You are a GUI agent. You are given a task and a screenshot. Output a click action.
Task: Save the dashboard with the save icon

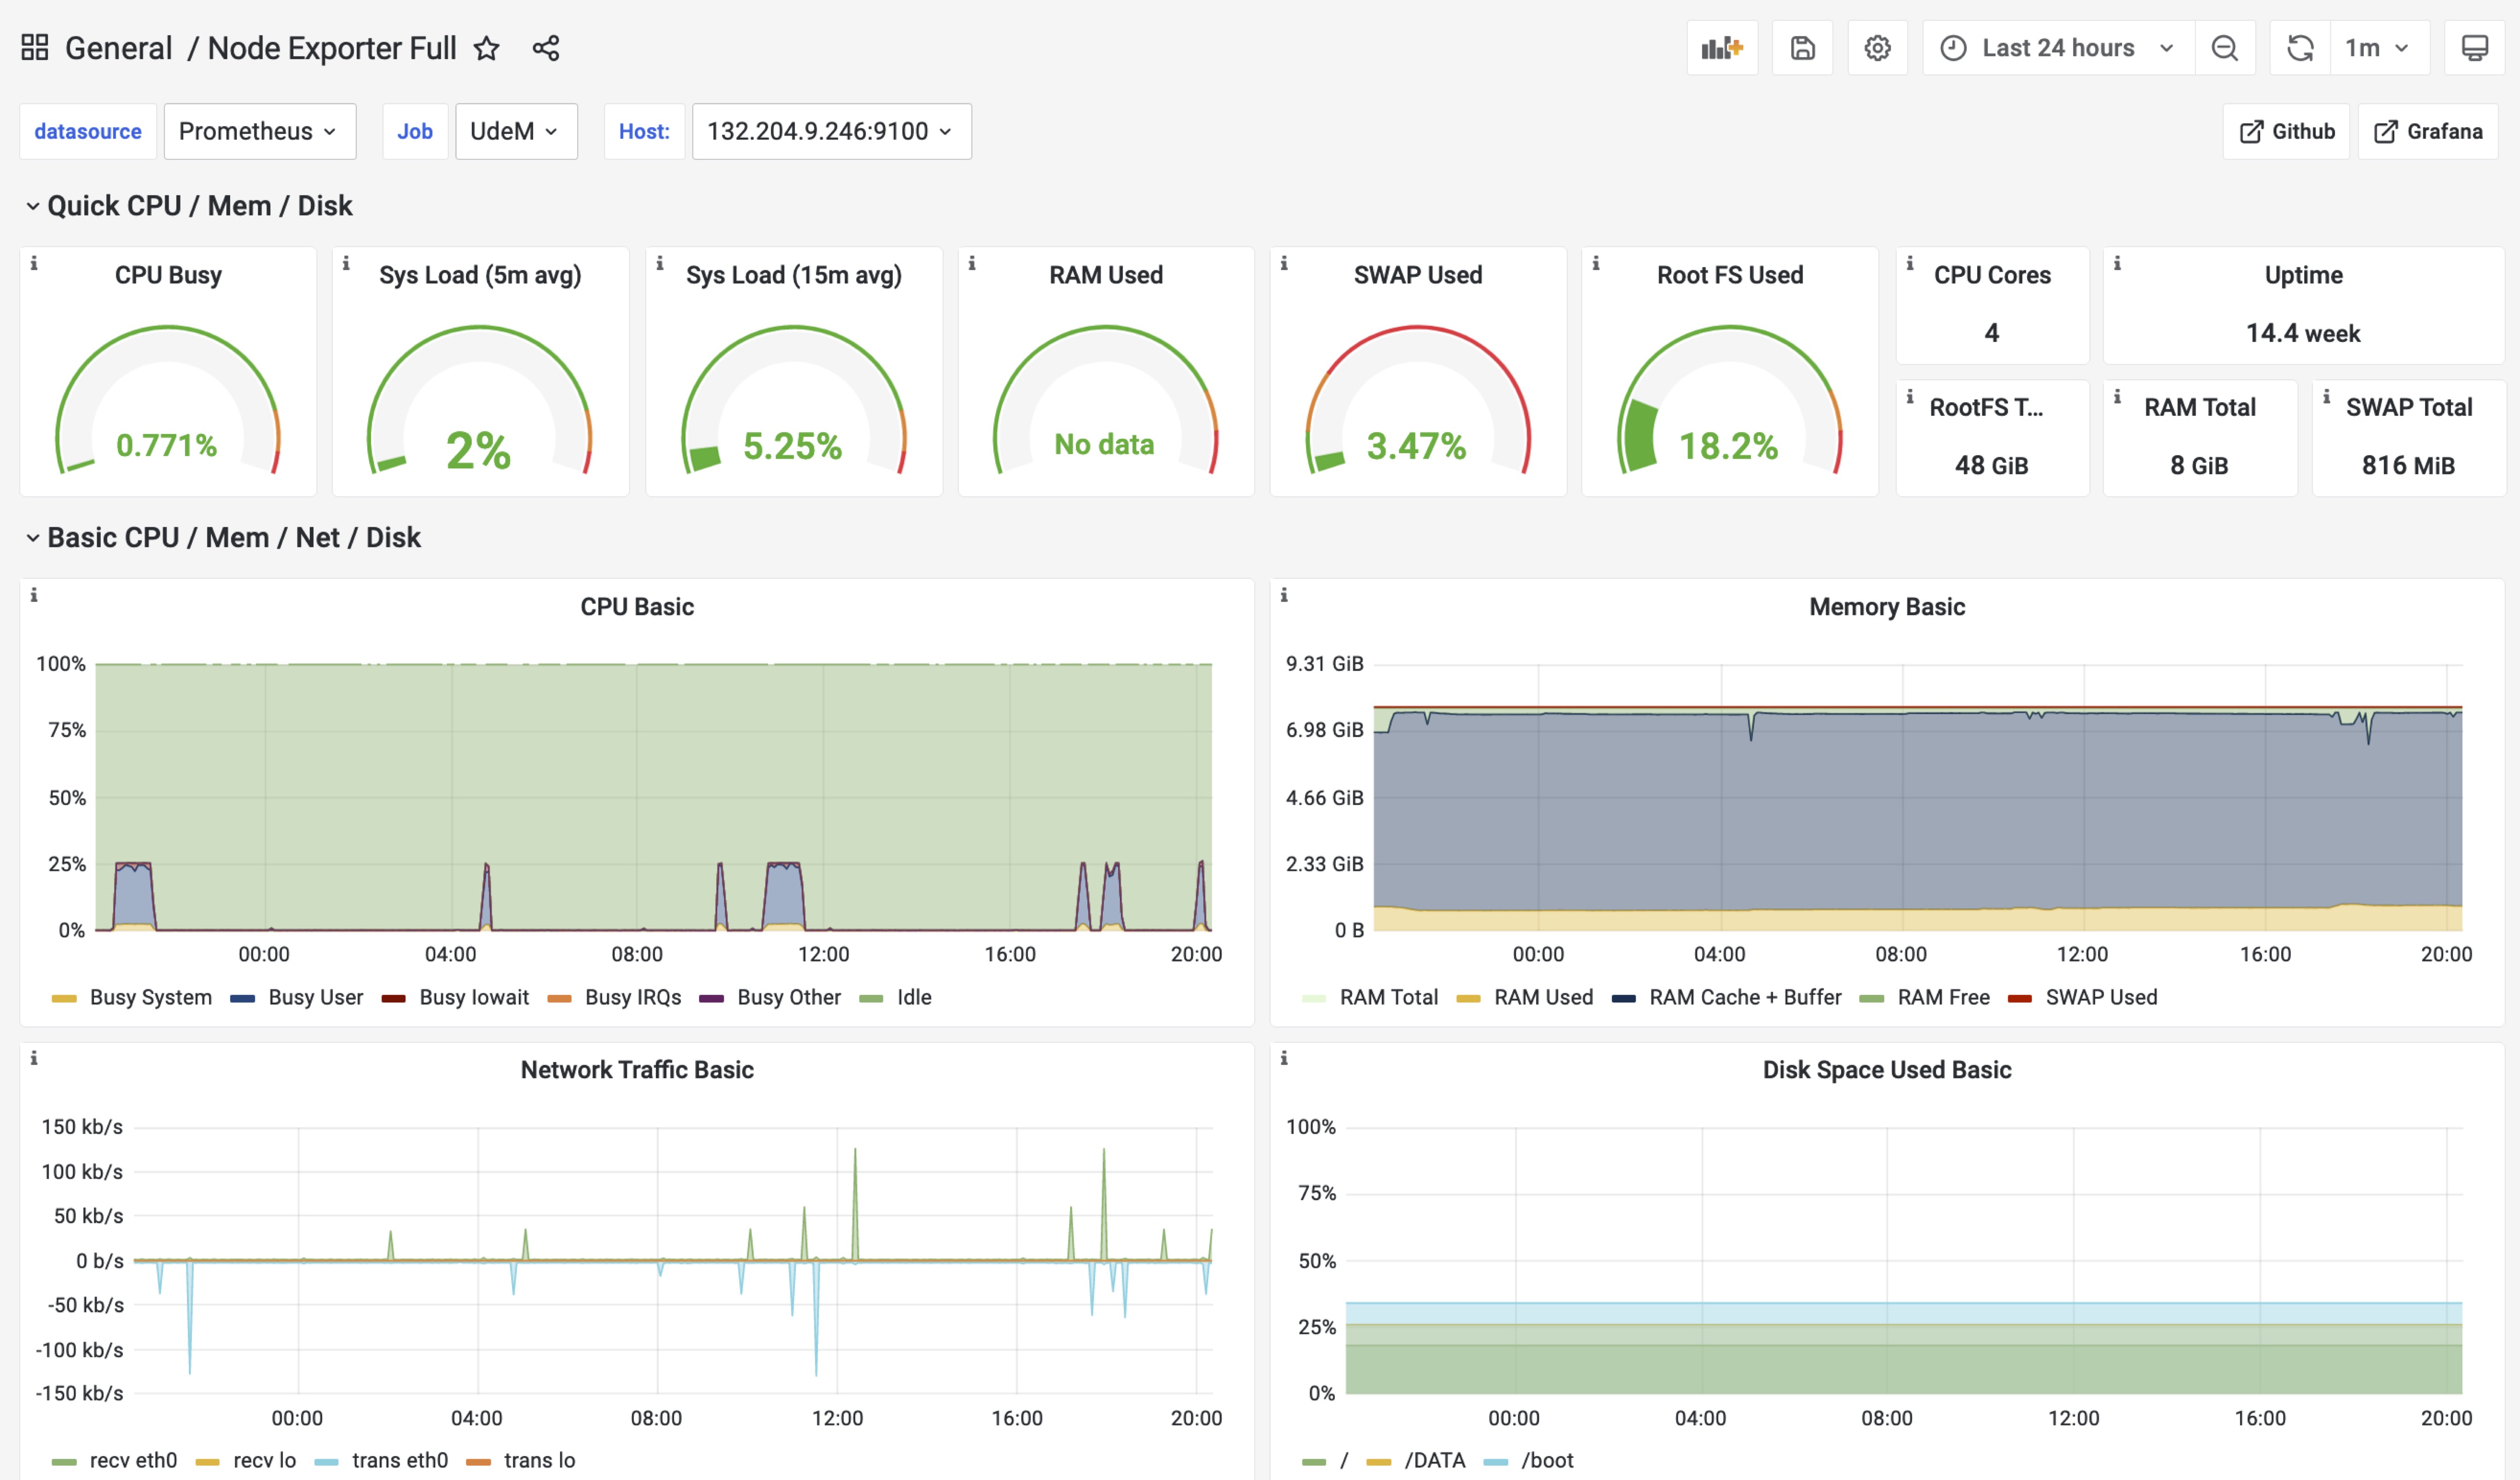tap(1802, 48)
